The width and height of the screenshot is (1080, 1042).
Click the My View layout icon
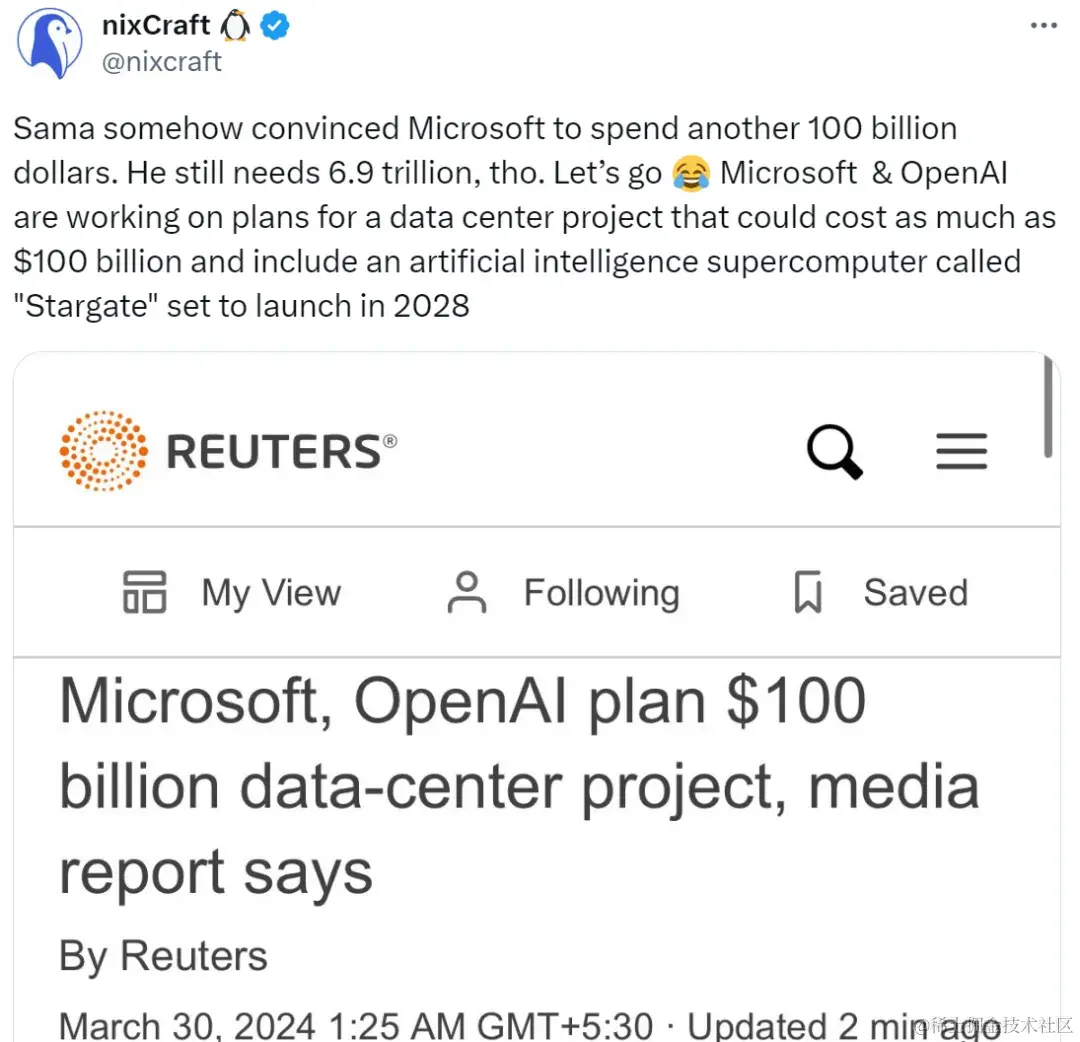click(144, 592)
